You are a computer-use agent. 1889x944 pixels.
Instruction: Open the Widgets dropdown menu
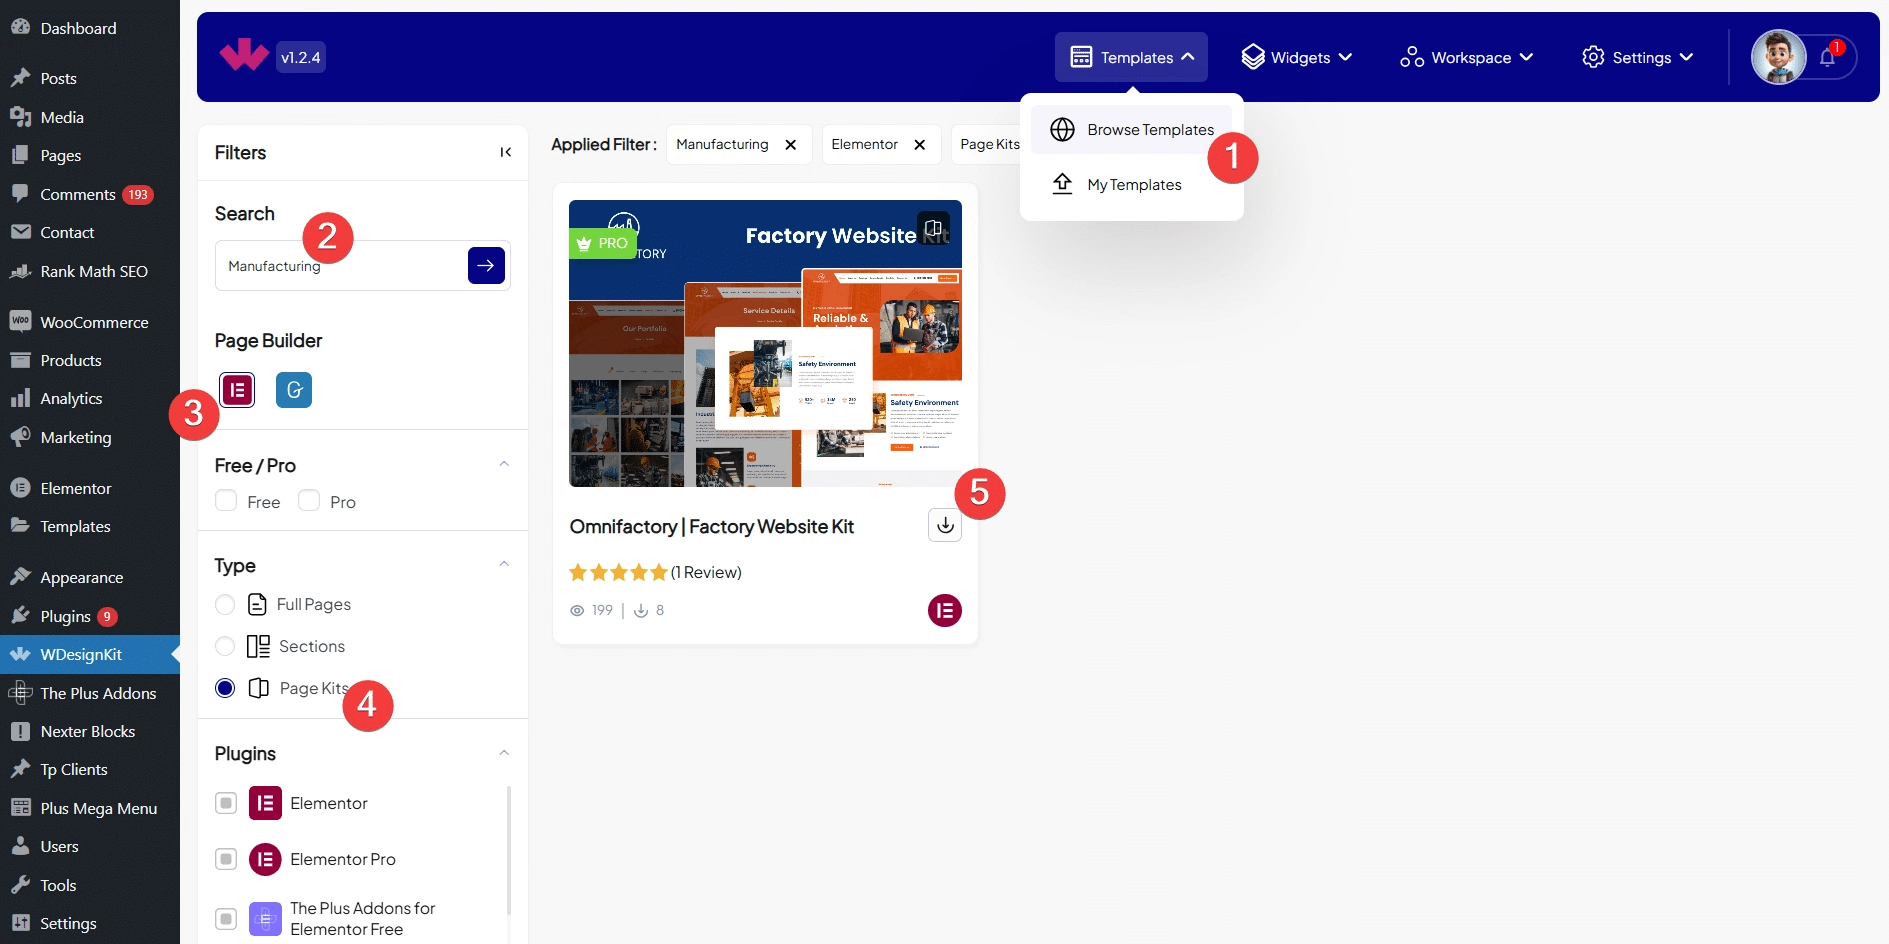pyautogui.click(x=1297, y=58)
